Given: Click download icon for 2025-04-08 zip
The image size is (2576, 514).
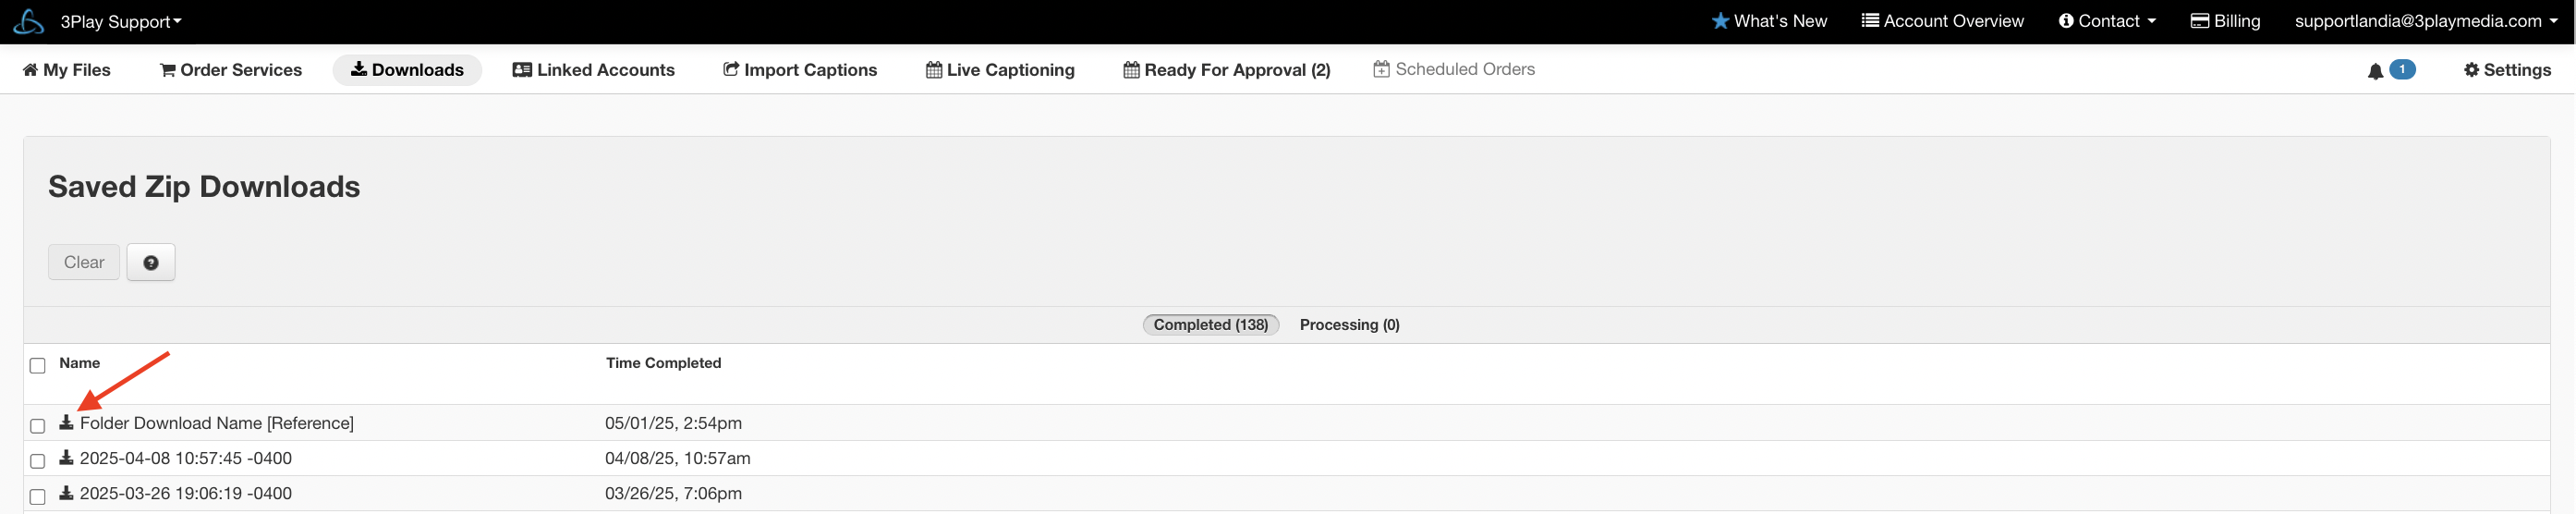Looking at the screenshot, I should tap(66, 458).
